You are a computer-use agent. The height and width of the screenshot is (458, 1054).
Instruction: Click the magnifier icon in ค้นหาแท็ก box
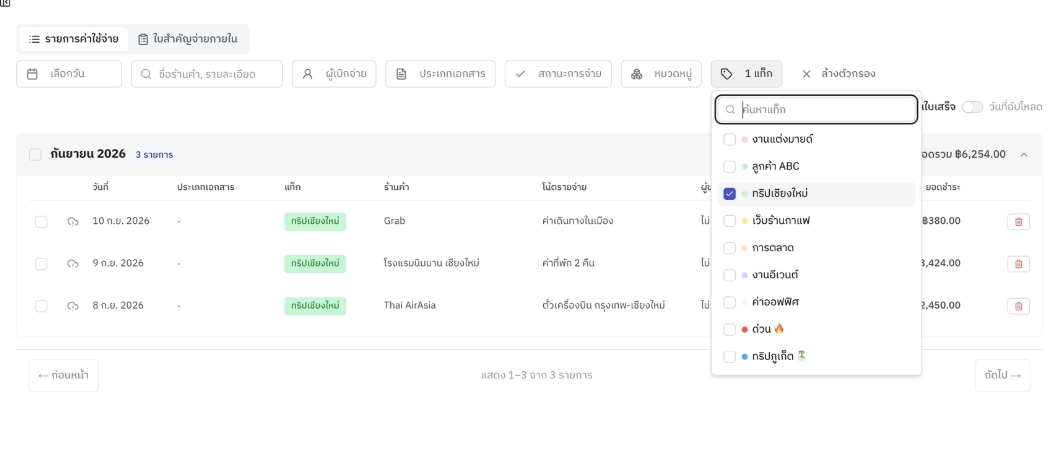click(730, 110)
